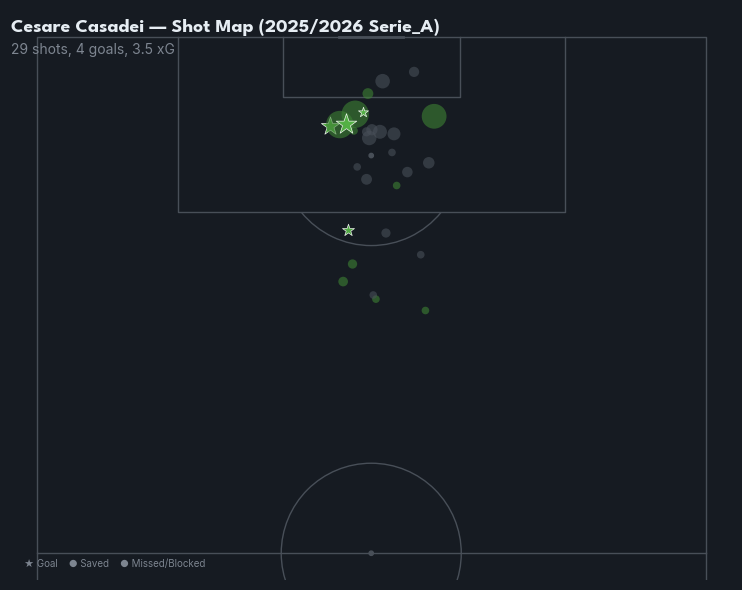Click the gray dot beside the arc goal star
This screenshot has height=590, width=742.
click(x=386, y=233)
